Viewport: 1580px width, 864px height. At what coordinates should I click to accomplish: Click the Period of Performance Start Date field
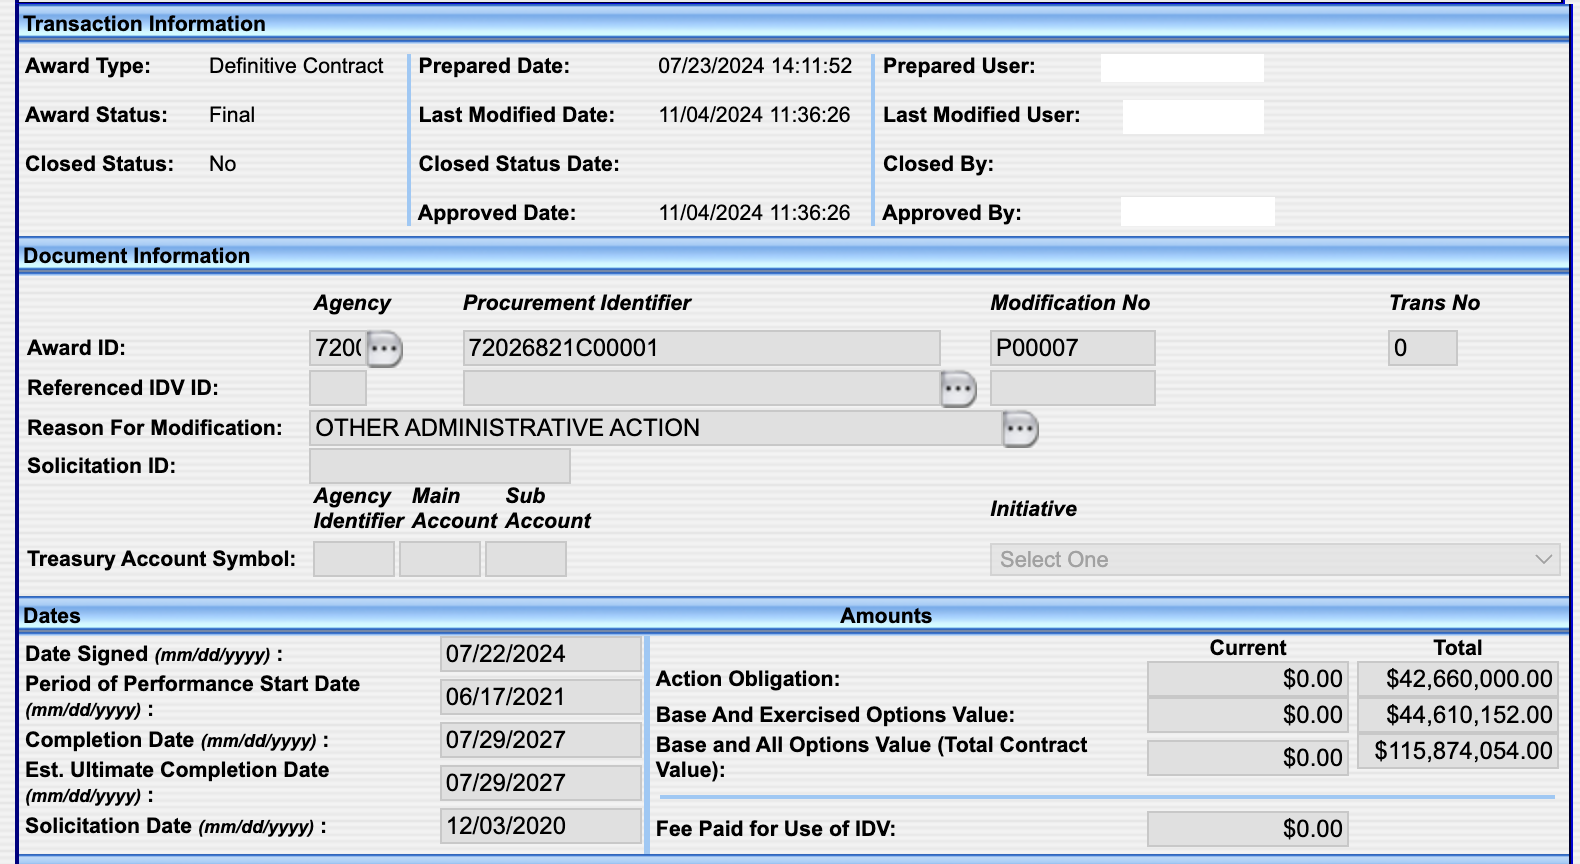click(x=540, y=697)
